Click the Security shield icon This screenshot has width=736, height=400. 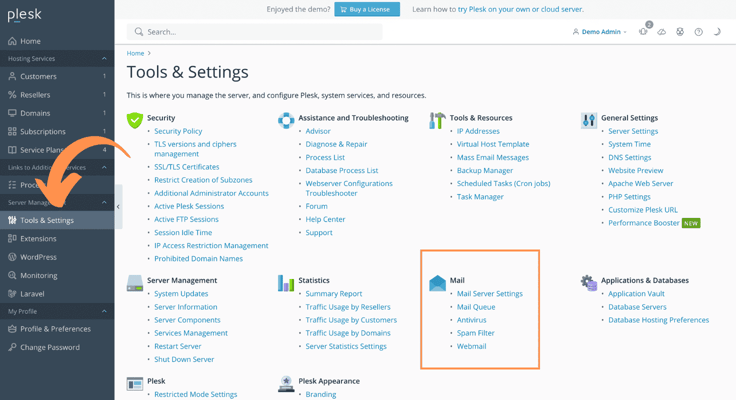coord(135,120)
